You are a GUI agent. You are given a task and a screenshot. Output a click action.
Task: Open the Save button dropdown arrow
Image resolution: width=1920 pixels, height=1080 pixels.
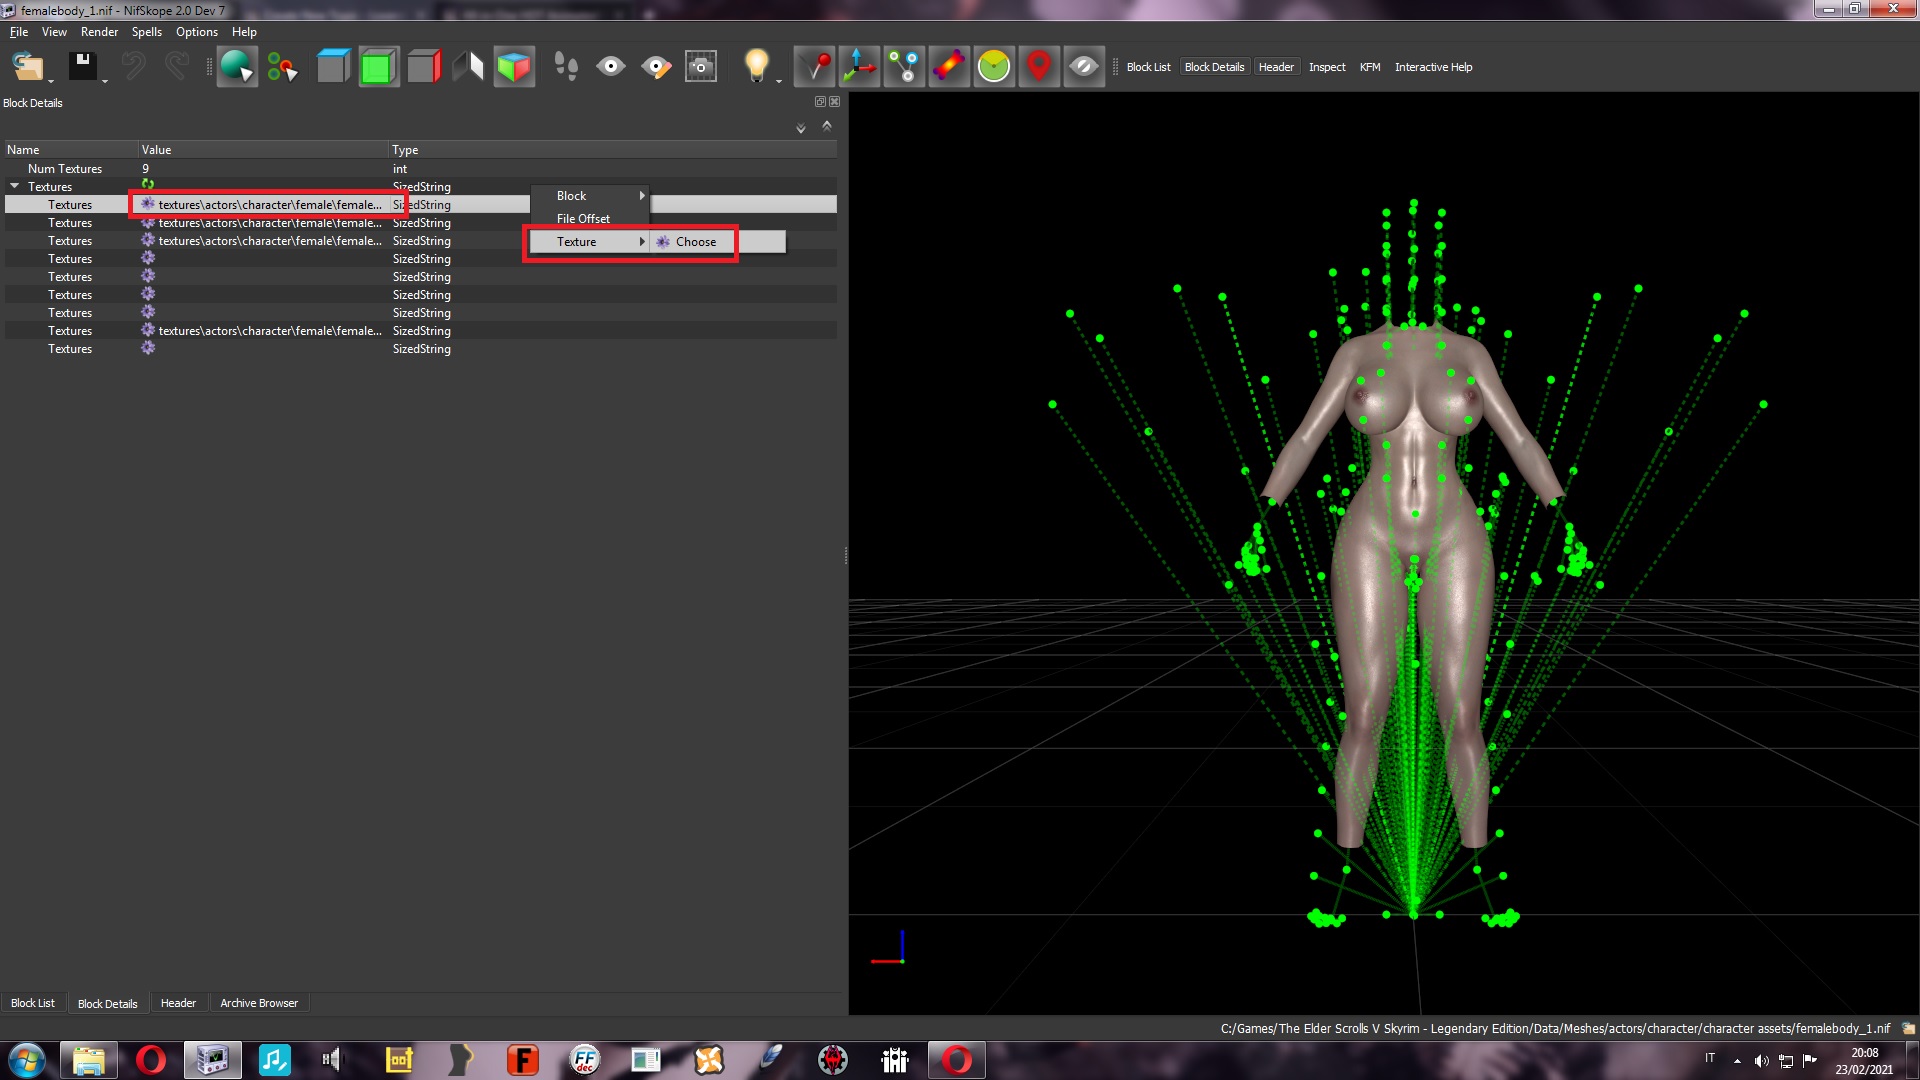(x=105, y=82)
